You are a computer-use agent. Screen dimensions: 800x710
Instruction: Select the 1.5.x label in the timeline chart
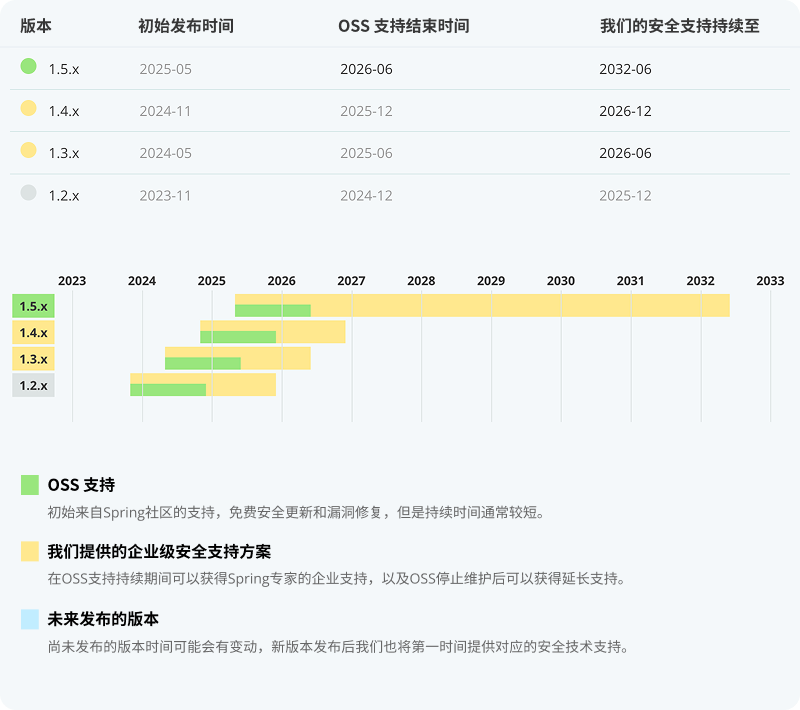33,306
